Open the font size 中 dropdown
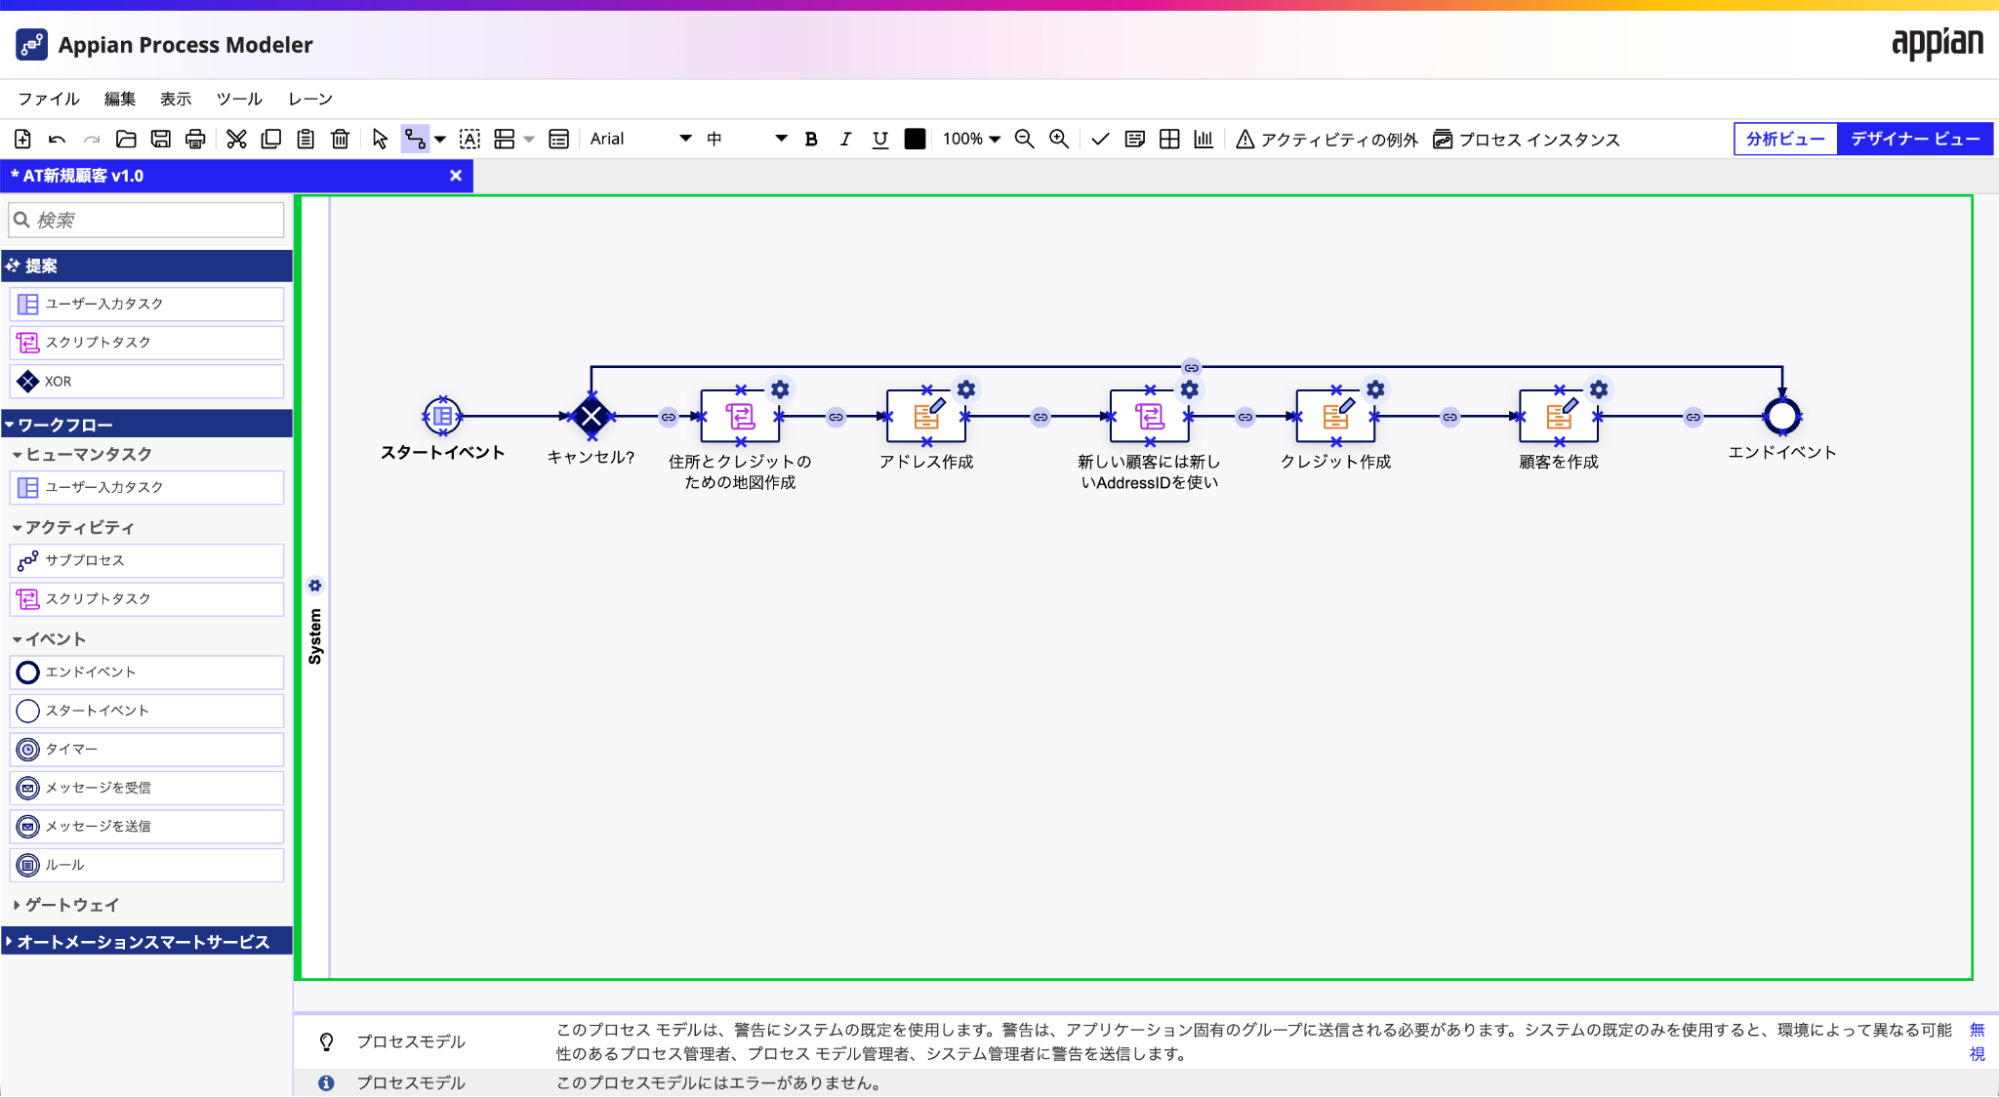This screenshot has height=1097, width=1999. pos(747,139)
